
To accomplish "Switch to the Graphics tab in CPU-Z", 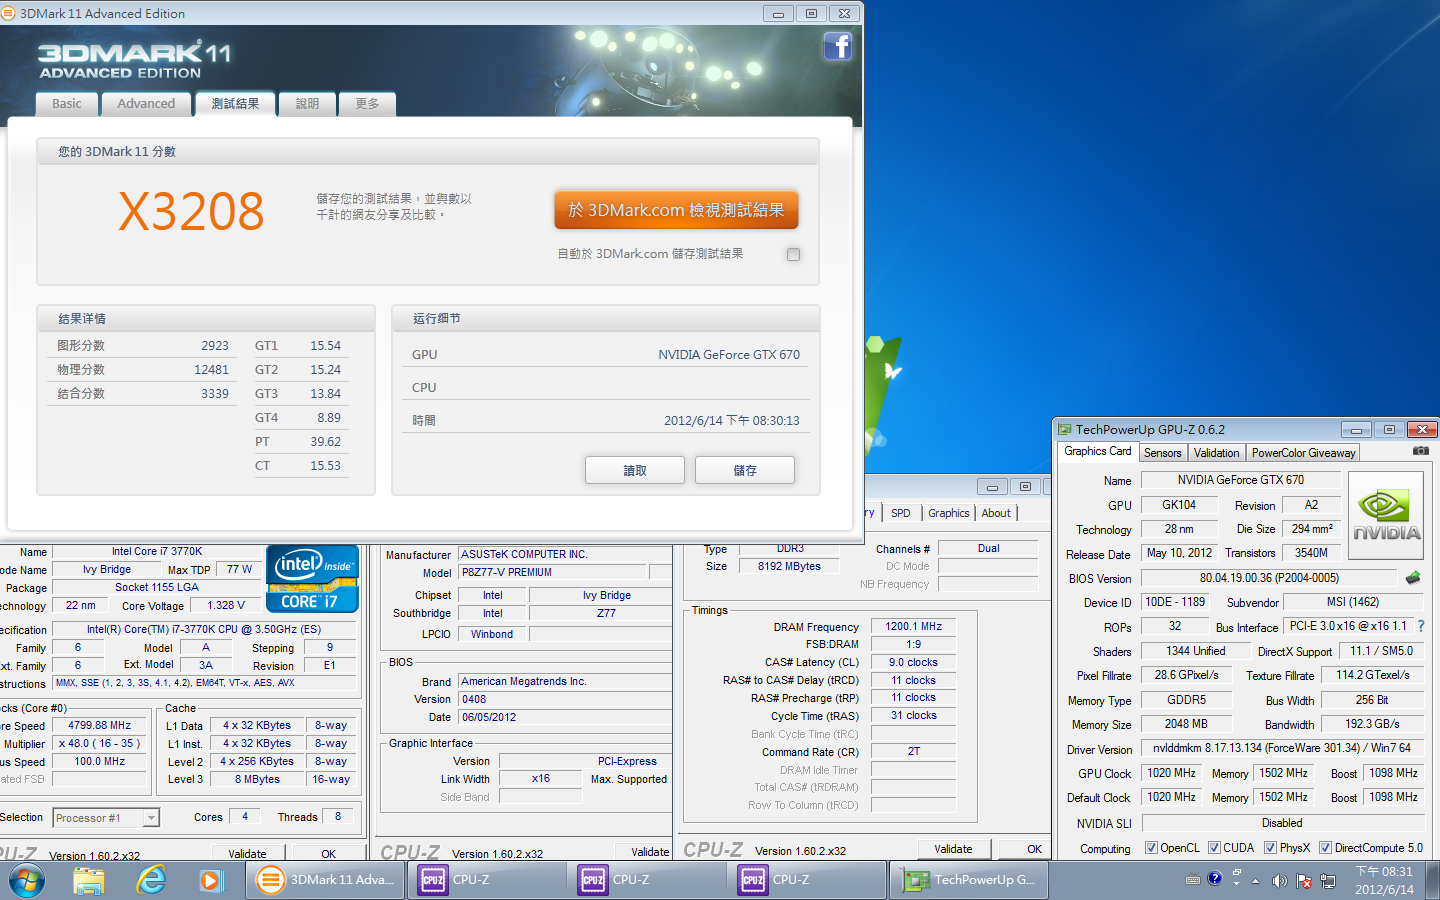I will point(949,513).
